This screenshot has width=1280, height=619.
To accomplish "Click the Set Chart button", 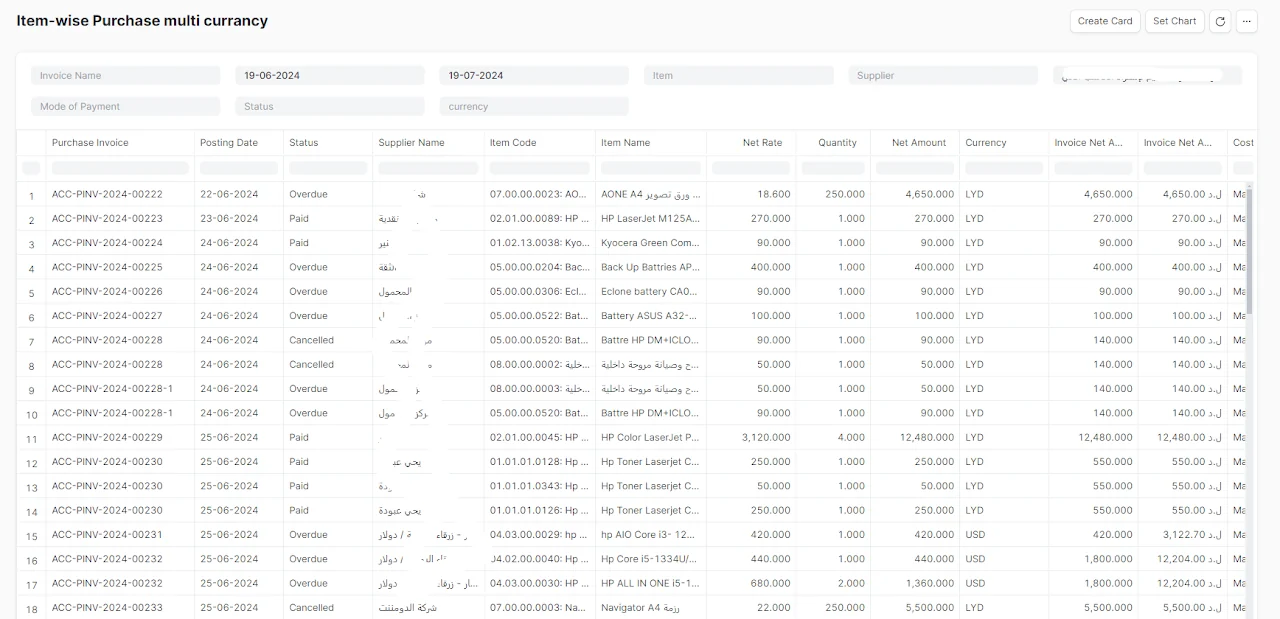I will point(1174,21).
